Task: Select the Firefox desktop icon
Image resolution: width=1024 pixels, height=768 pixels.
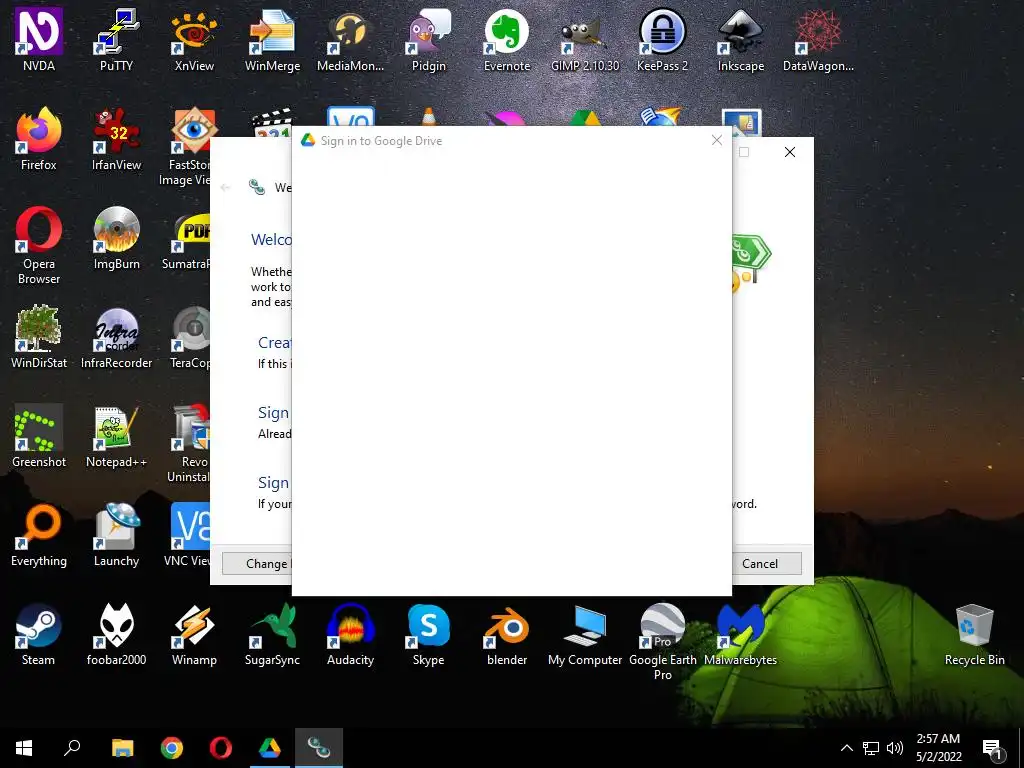Action: [x=39, y=138]
